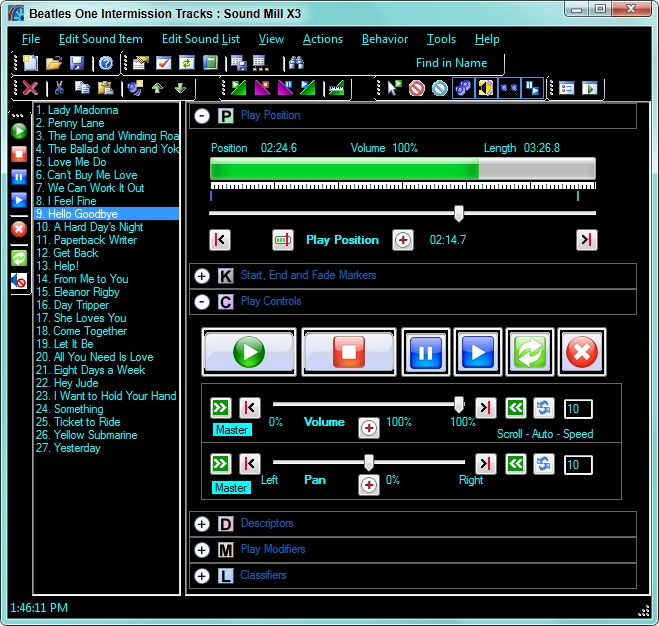Click the mute speaker icon in left sidebar
This screenshot has width=659, height=626.
19,281
